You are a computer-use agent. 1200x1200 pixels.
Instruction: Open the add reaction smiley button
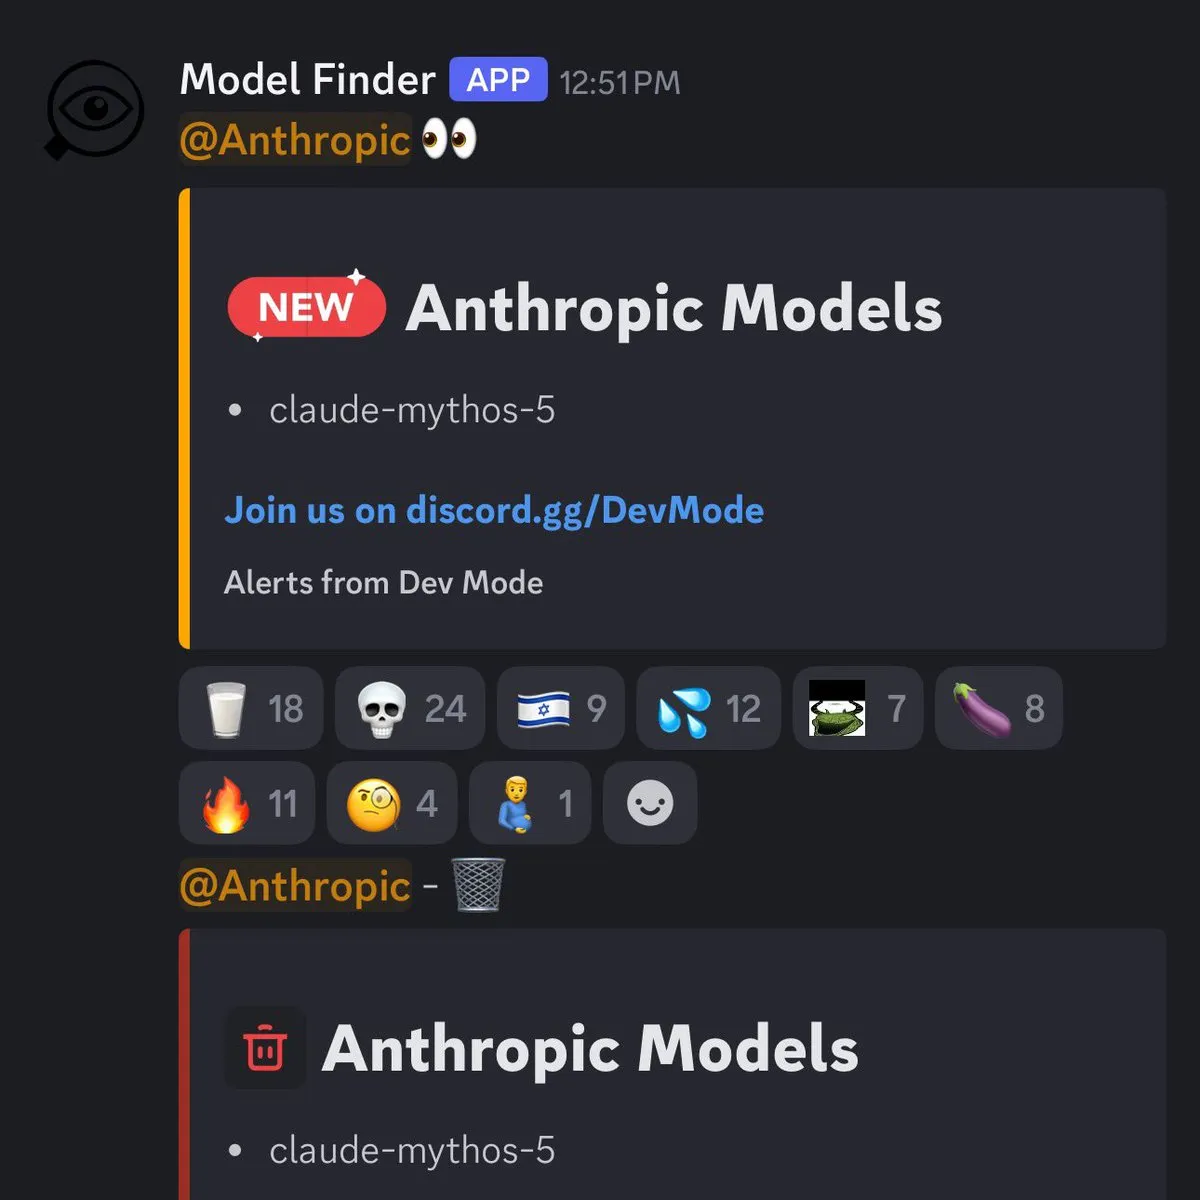[x=650, y=803]
